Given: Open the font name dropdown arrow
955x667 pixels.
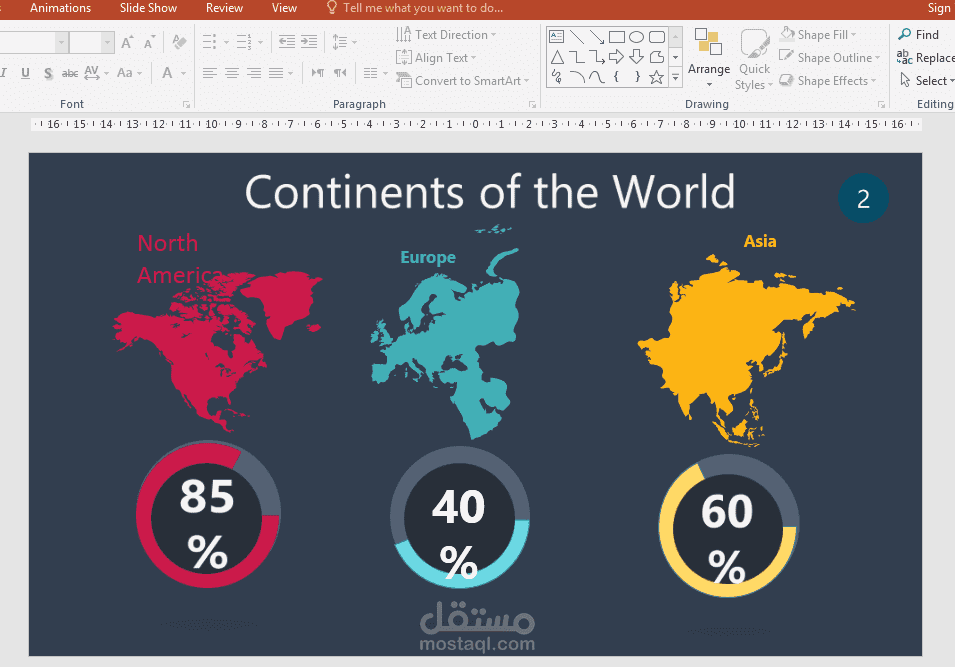Looking at the screenshot, I should tap(61, 43).
